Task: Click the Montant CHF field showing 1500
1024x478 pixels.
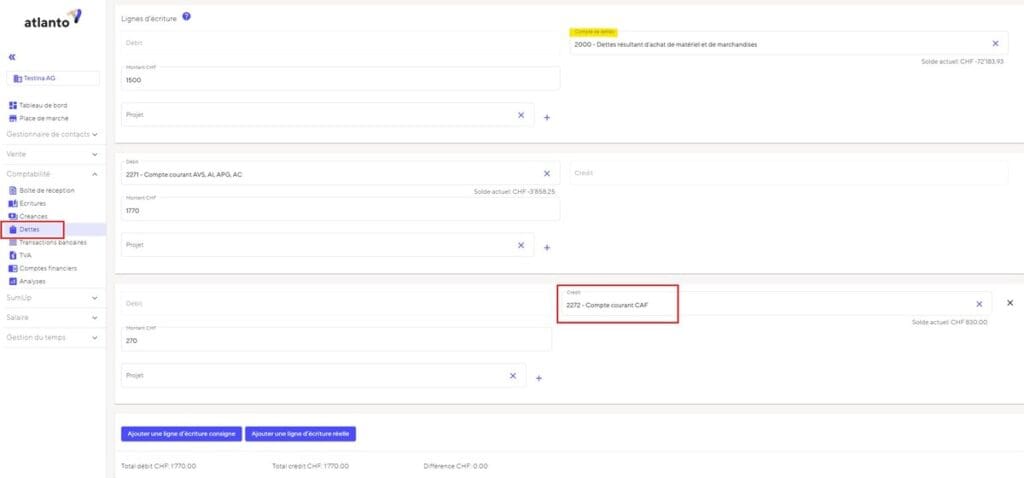Action: click(340, 78)
